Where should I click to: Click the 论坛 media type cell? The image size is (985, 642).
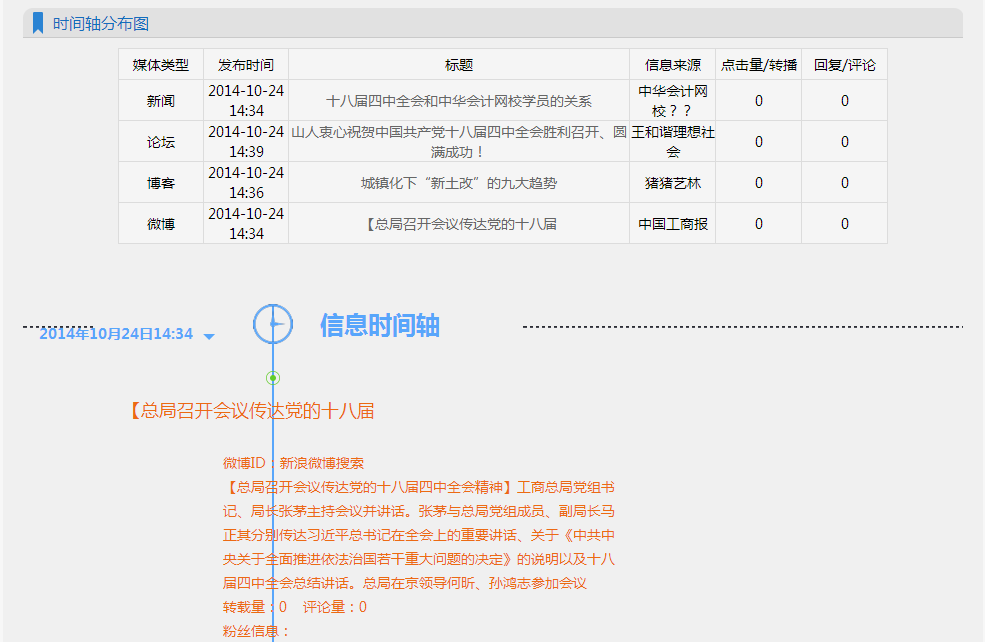click(x=161, y=142)
